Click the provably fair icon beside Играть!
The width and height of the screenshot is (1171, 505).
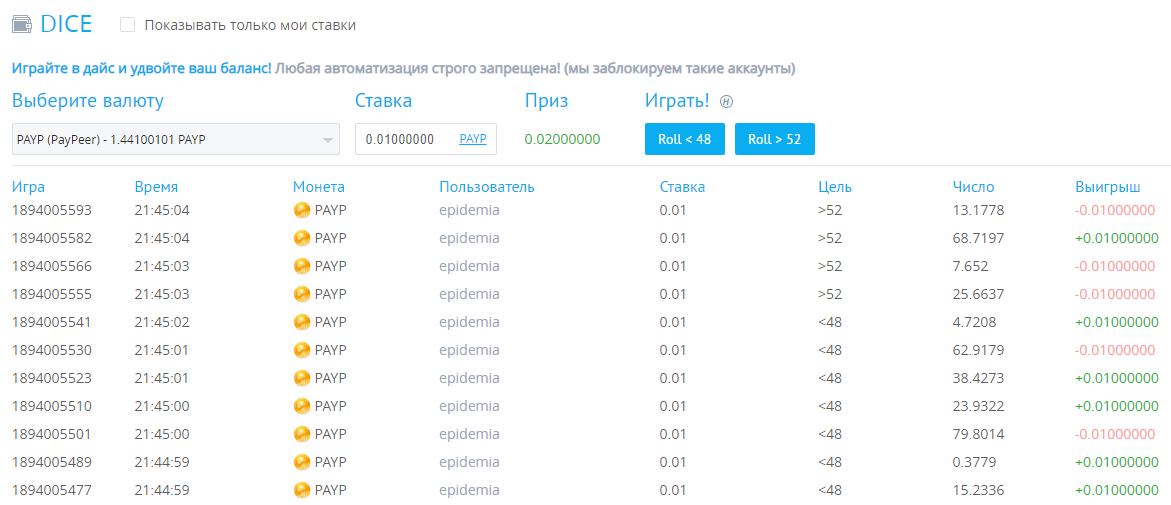tap(724, 102)
